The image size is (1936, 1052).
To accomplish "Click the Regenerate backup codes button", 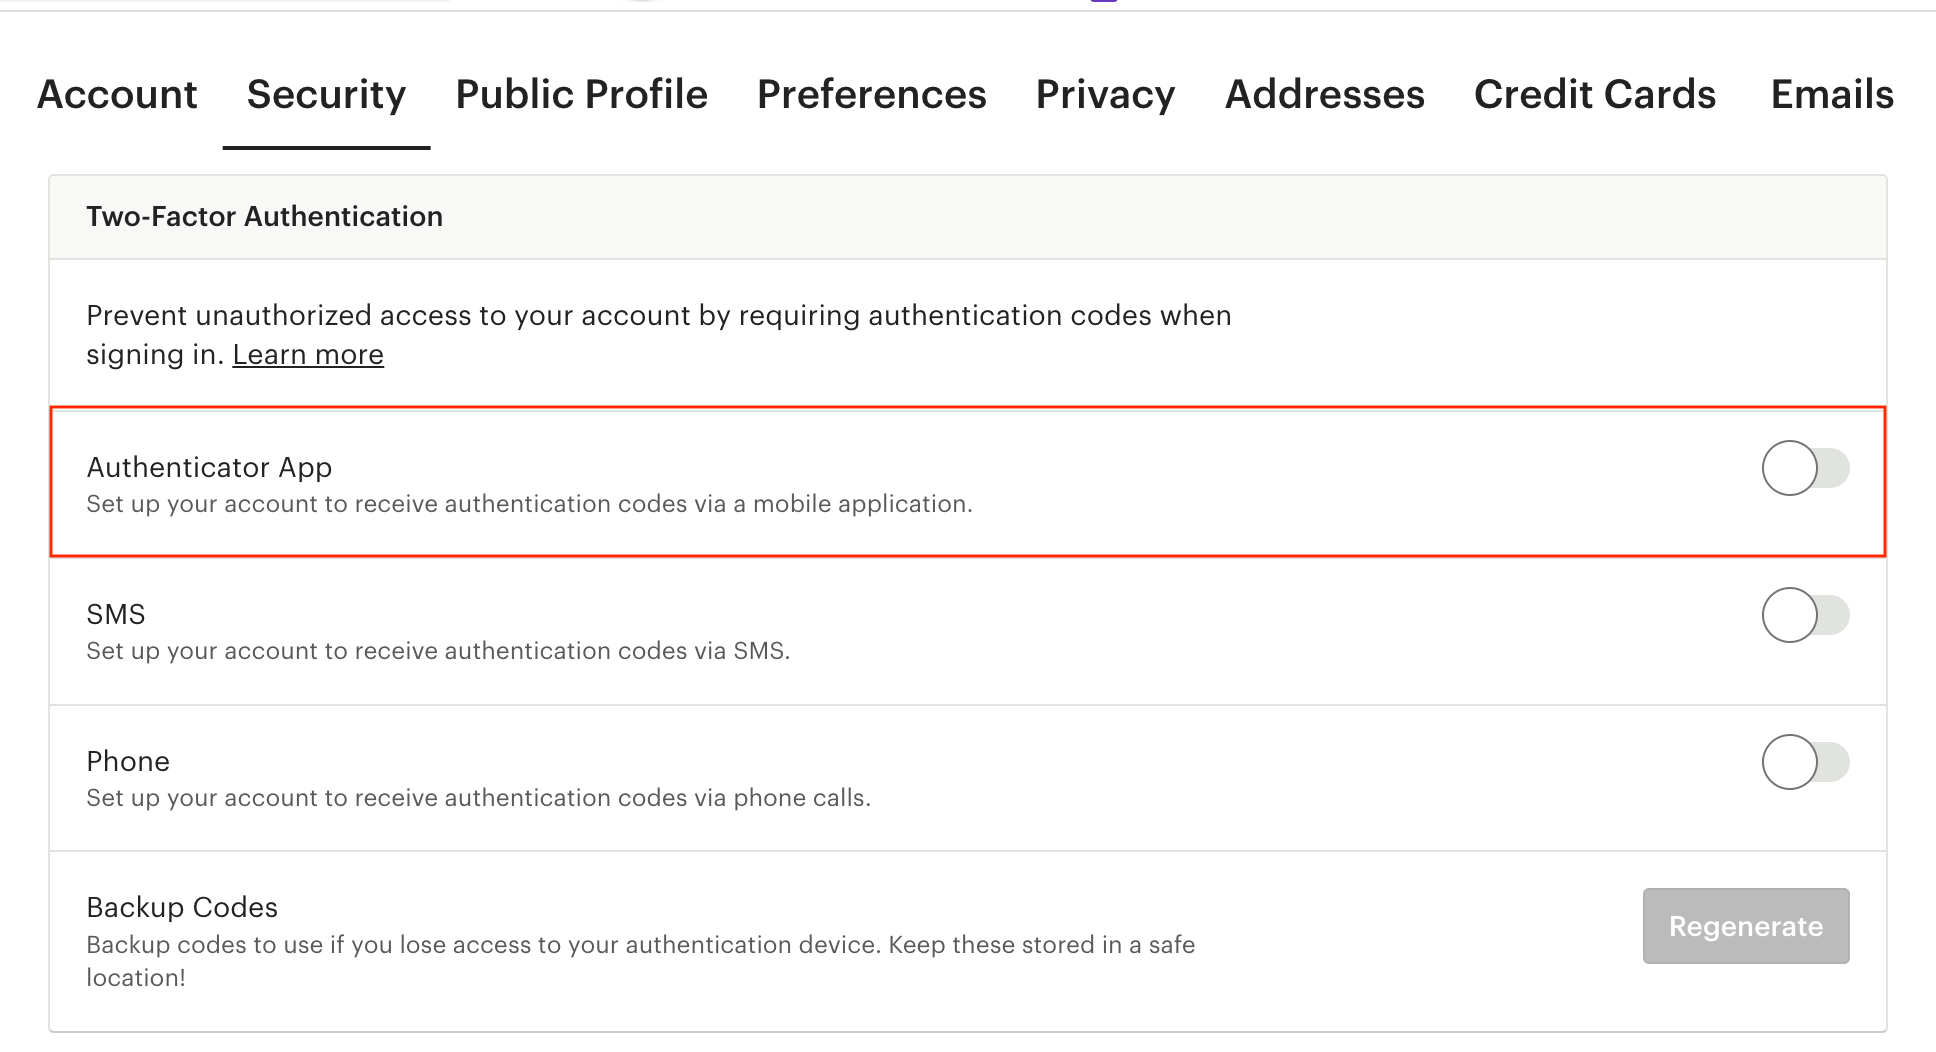I will click(1745, 926).
